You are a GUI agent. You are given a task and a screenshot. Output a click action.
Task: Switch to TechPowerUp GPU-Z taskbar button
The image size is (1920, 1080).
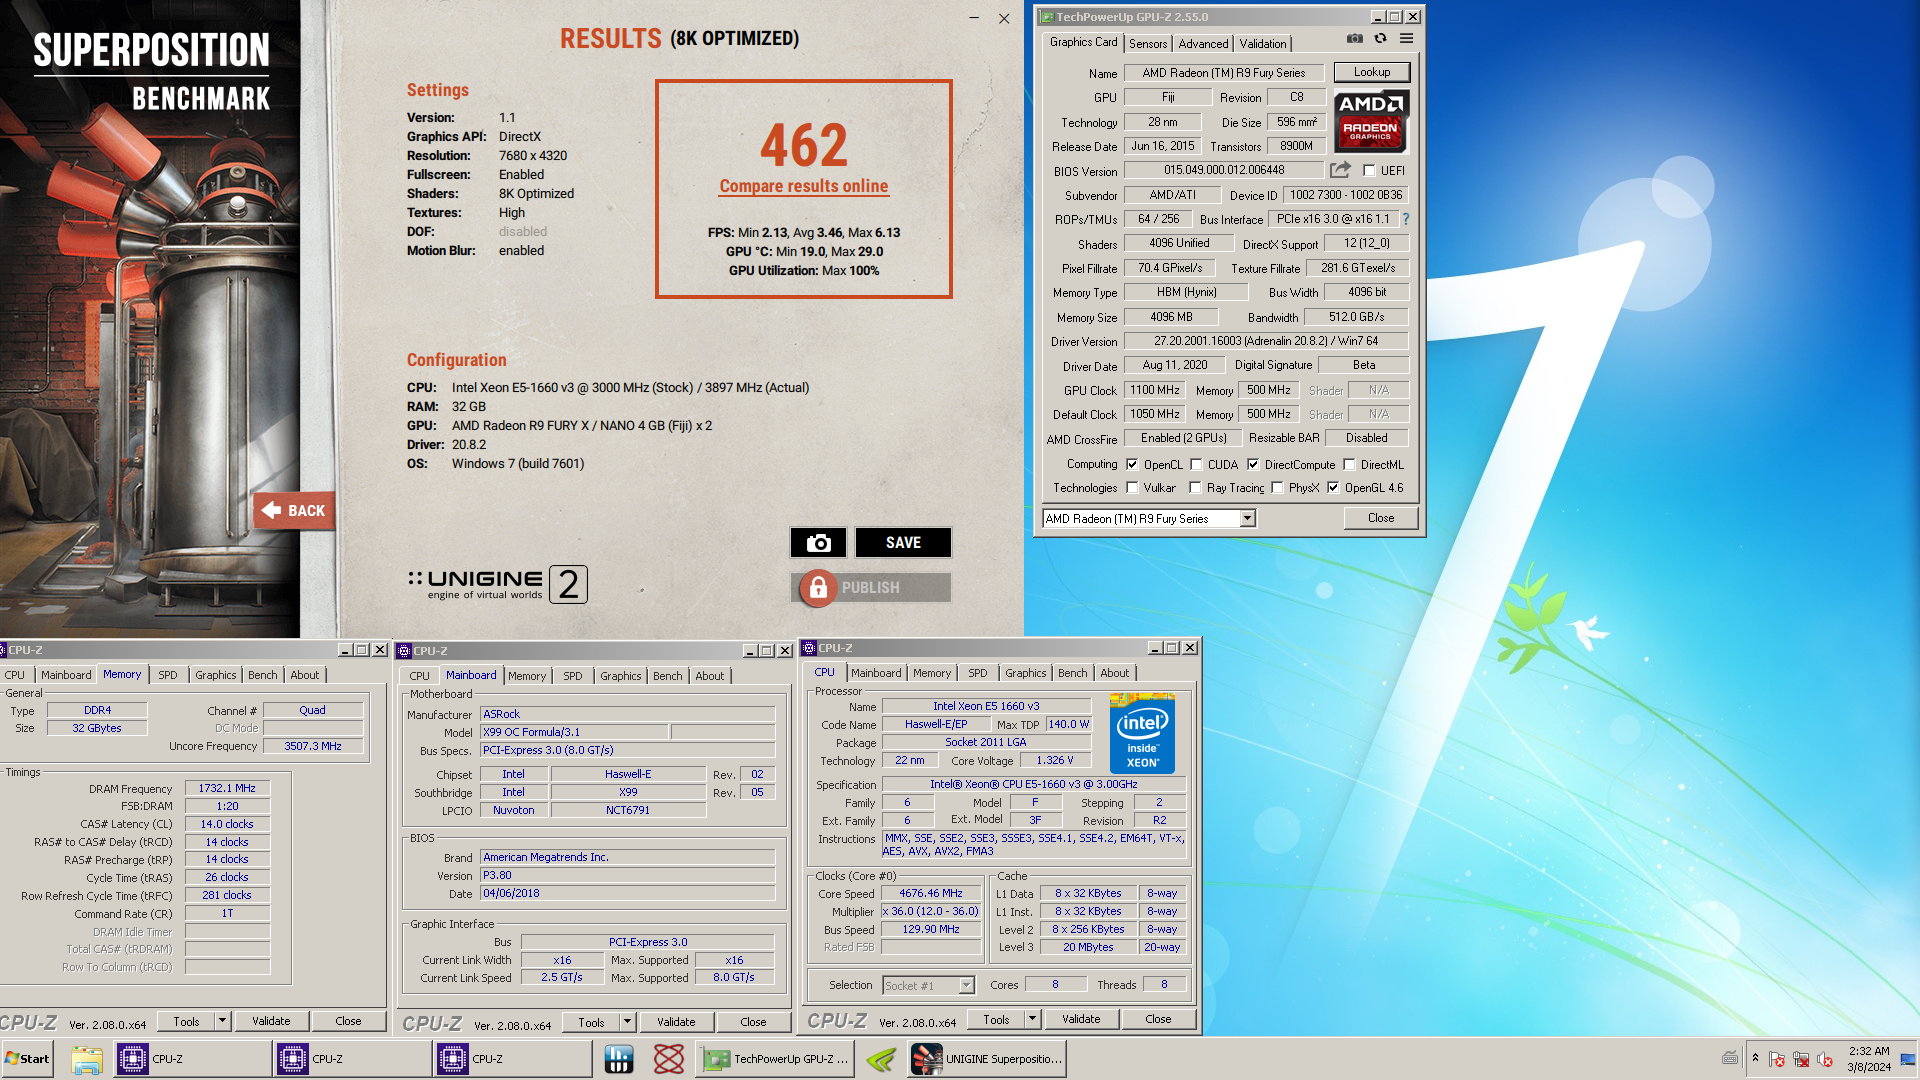775,1059
